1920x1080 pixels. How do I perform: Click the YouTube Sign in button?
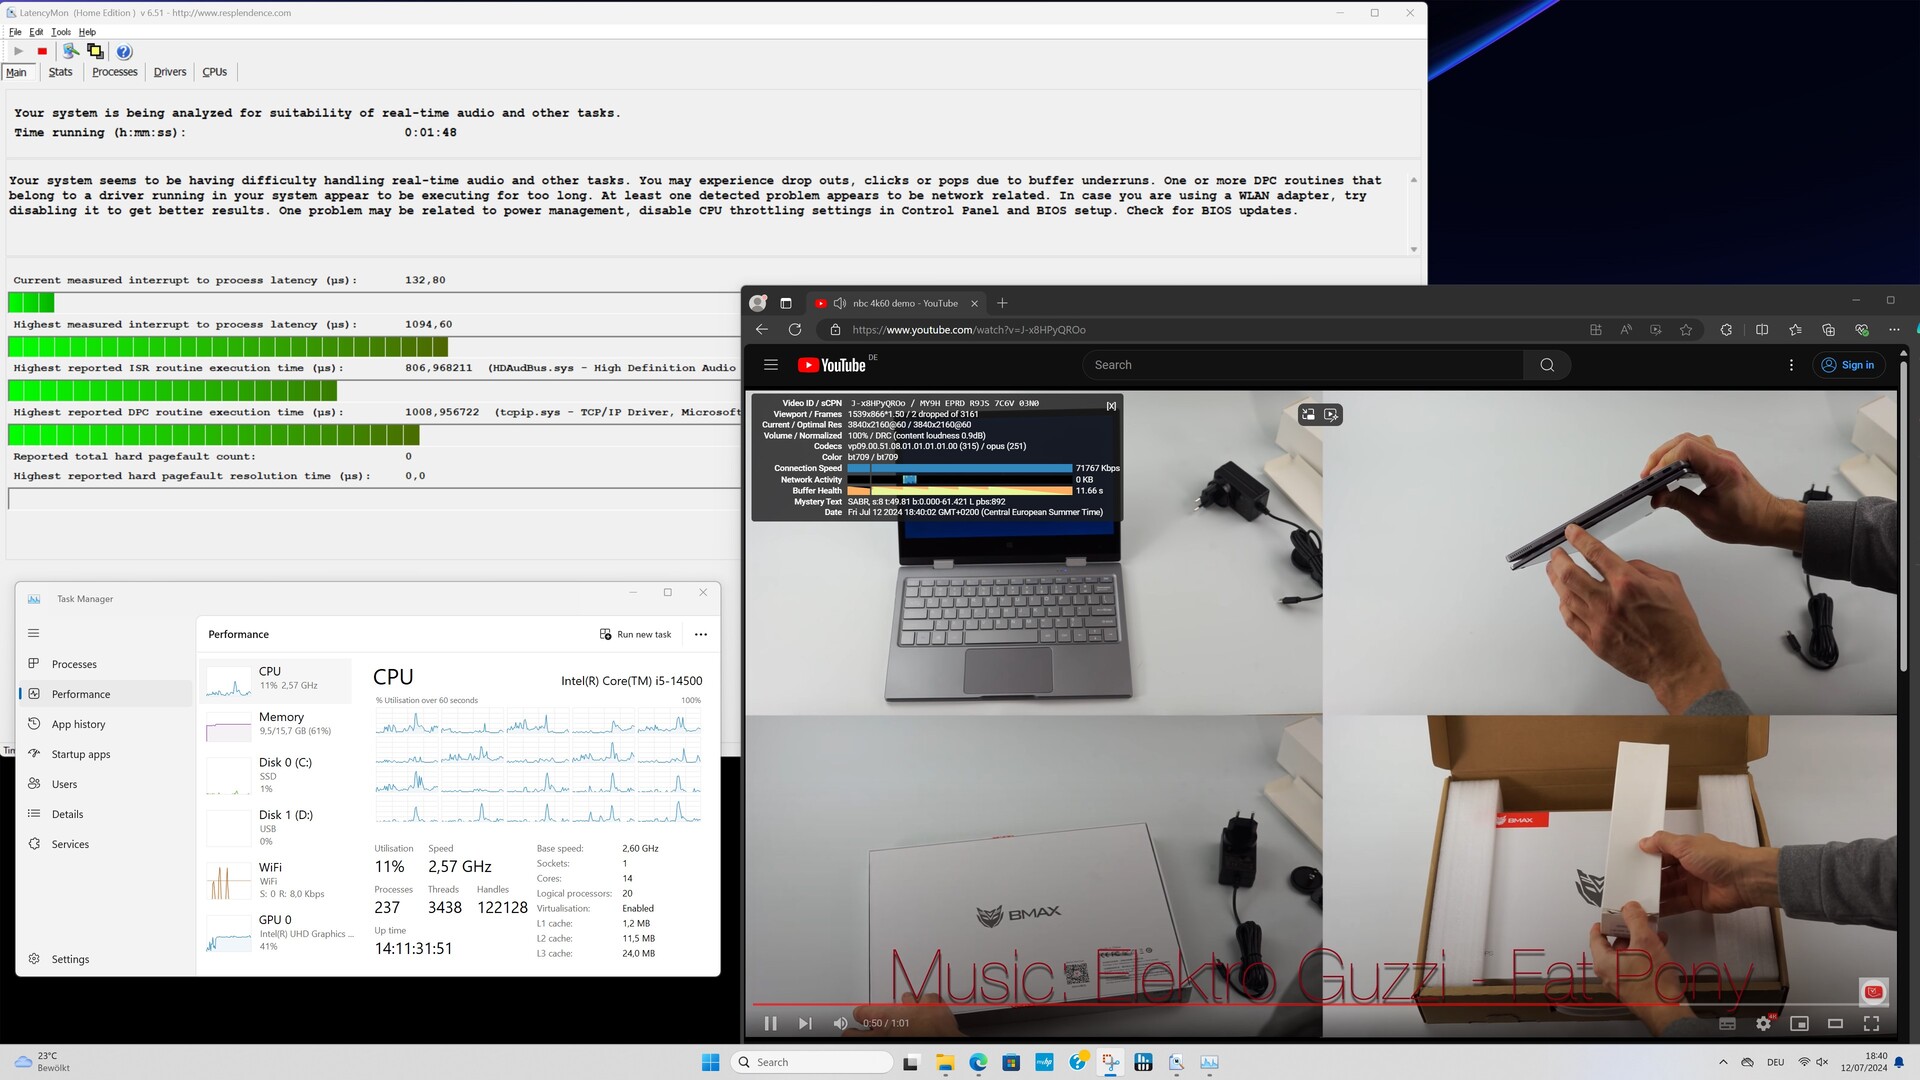click(1848, 365)
